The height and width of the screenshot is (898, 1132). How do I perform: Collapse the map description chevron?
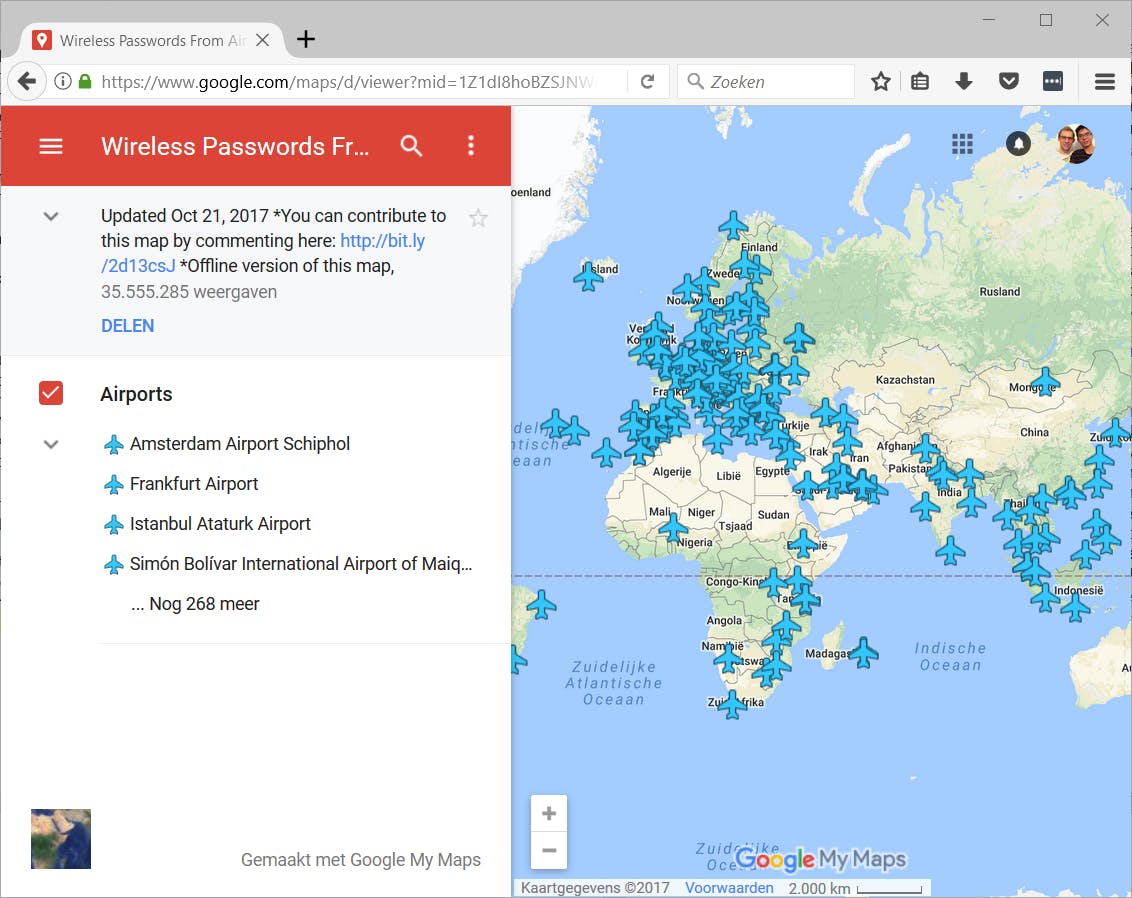[51, 216]
